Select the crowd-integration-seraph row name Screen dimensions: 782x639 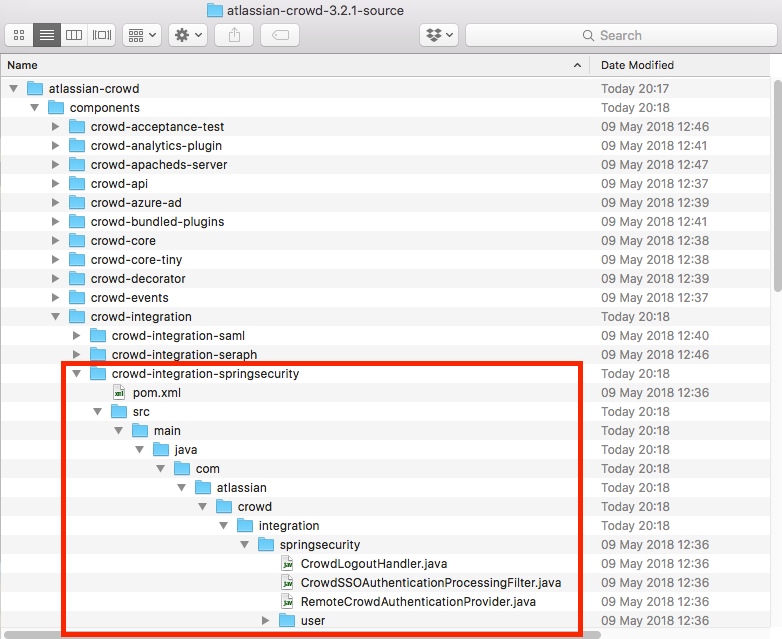tap(185, 355)
